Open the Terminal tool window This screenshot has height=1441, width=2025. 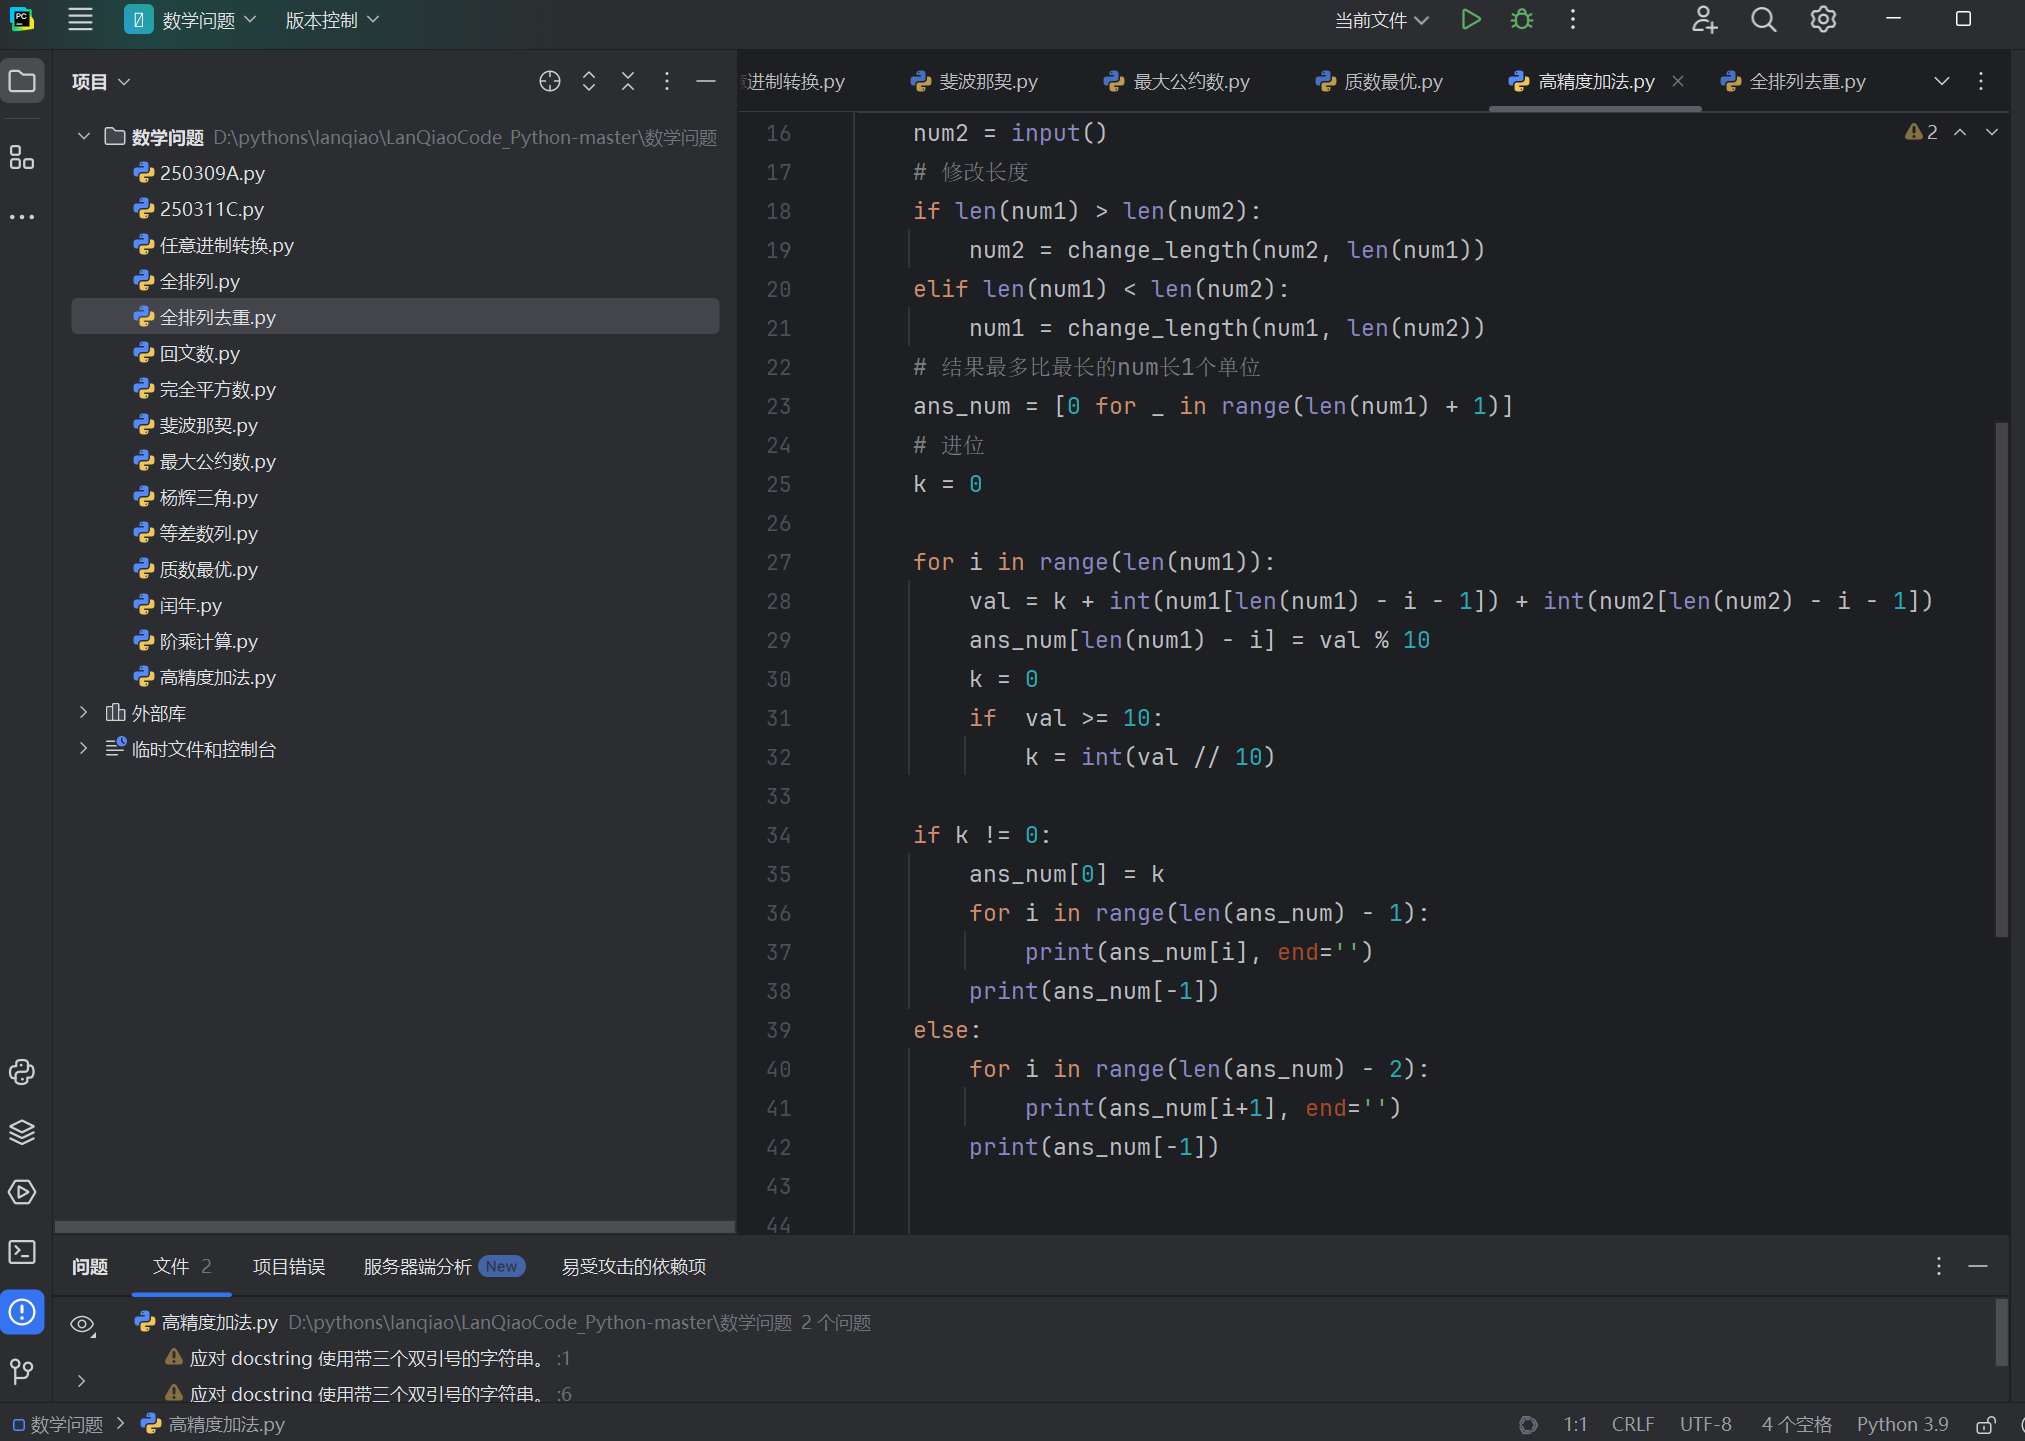point(22,1252)
